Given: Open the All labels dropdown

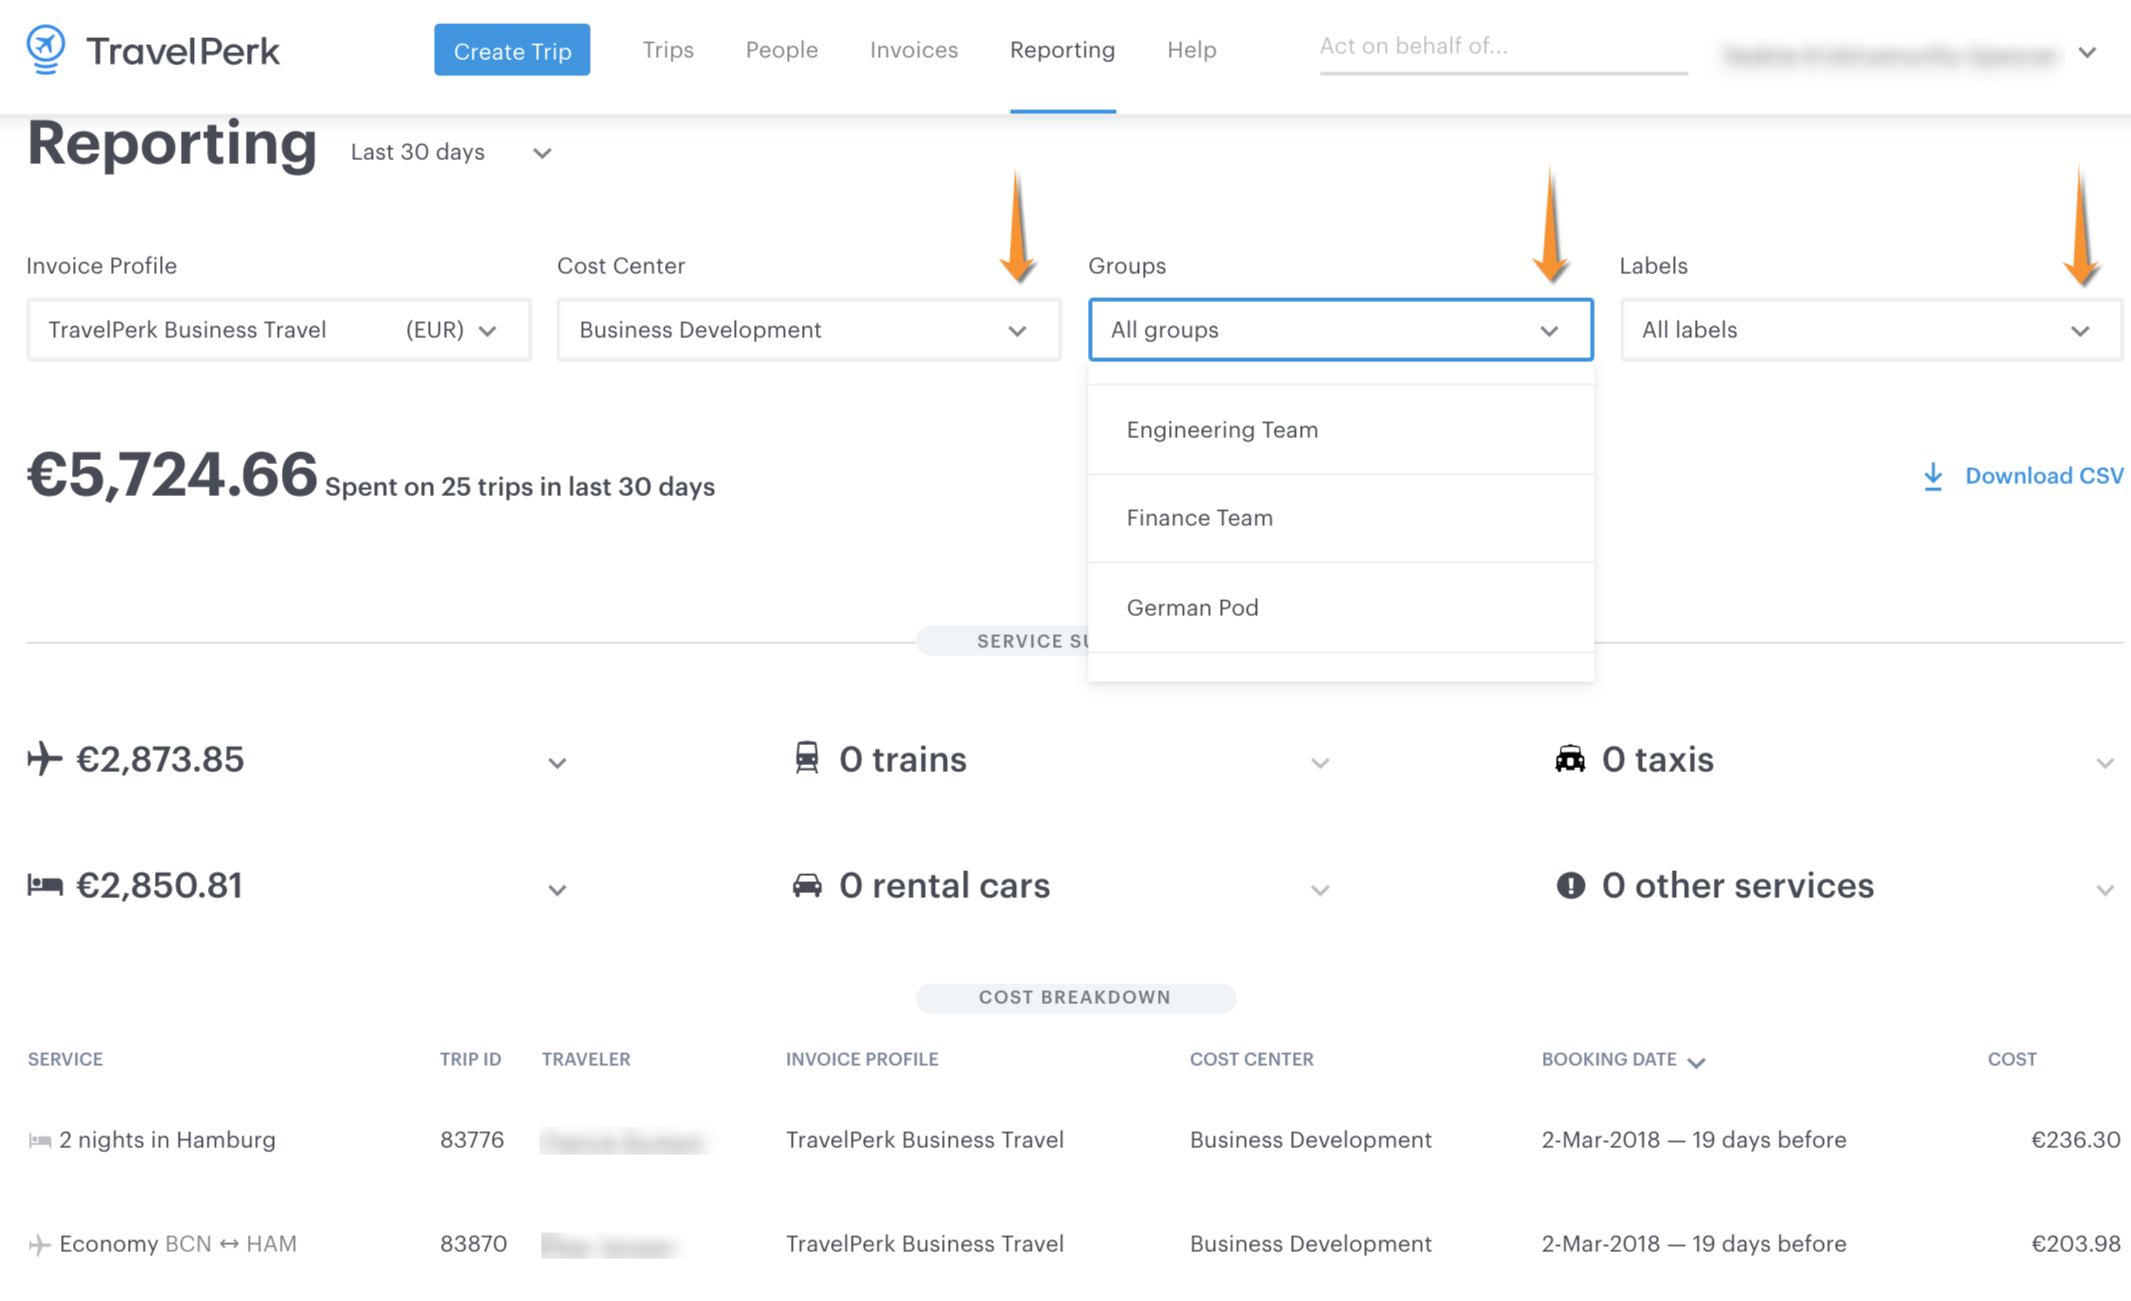Looking at the screenshot, I should click(1871, 329).
